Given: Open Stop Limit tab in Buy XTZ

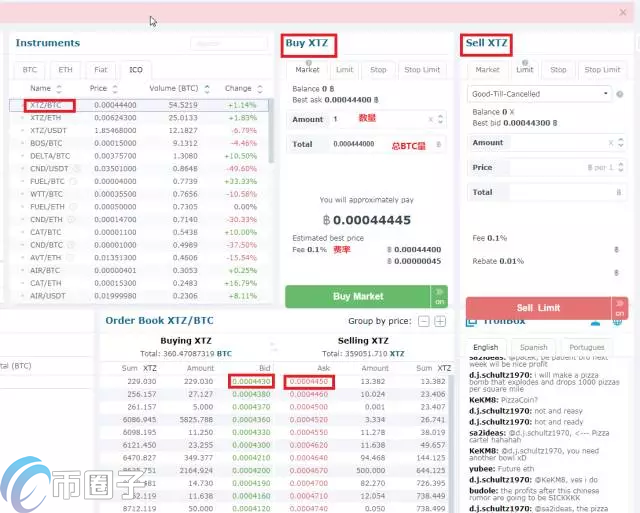Looking at the screenshot, I should 422,70.
